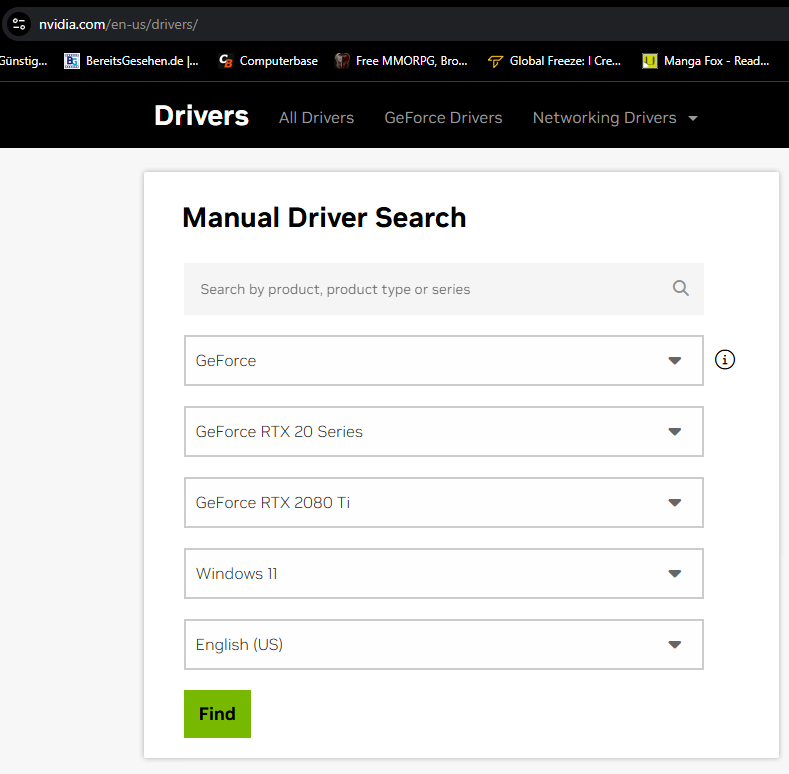Open the English (US) language dropdown
Screen dimensions: 789x774
coord(443,644)
